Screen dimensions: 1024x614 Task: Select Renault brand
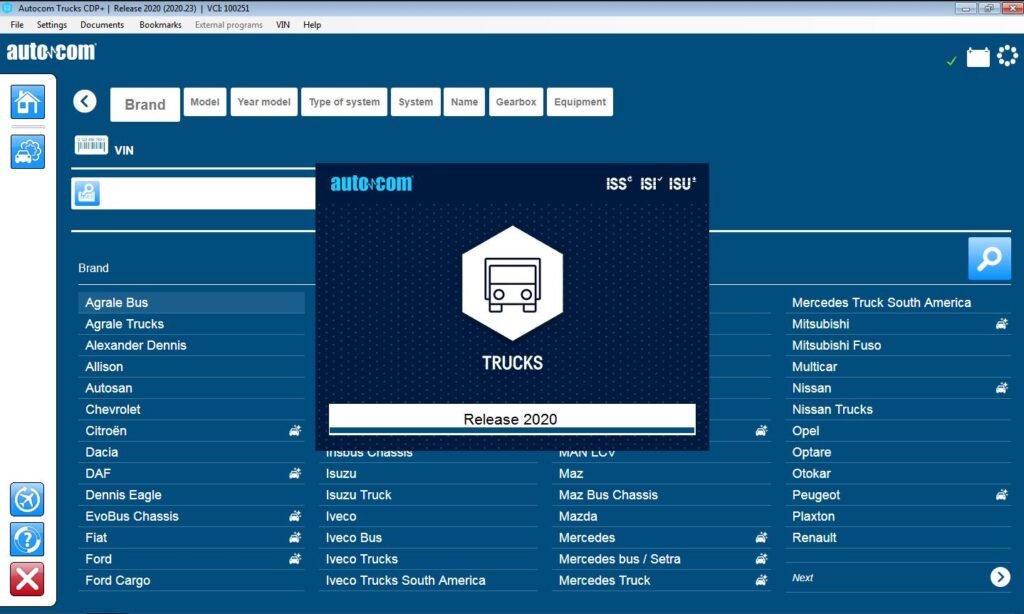pyautogui.click(x=898, y=538)
